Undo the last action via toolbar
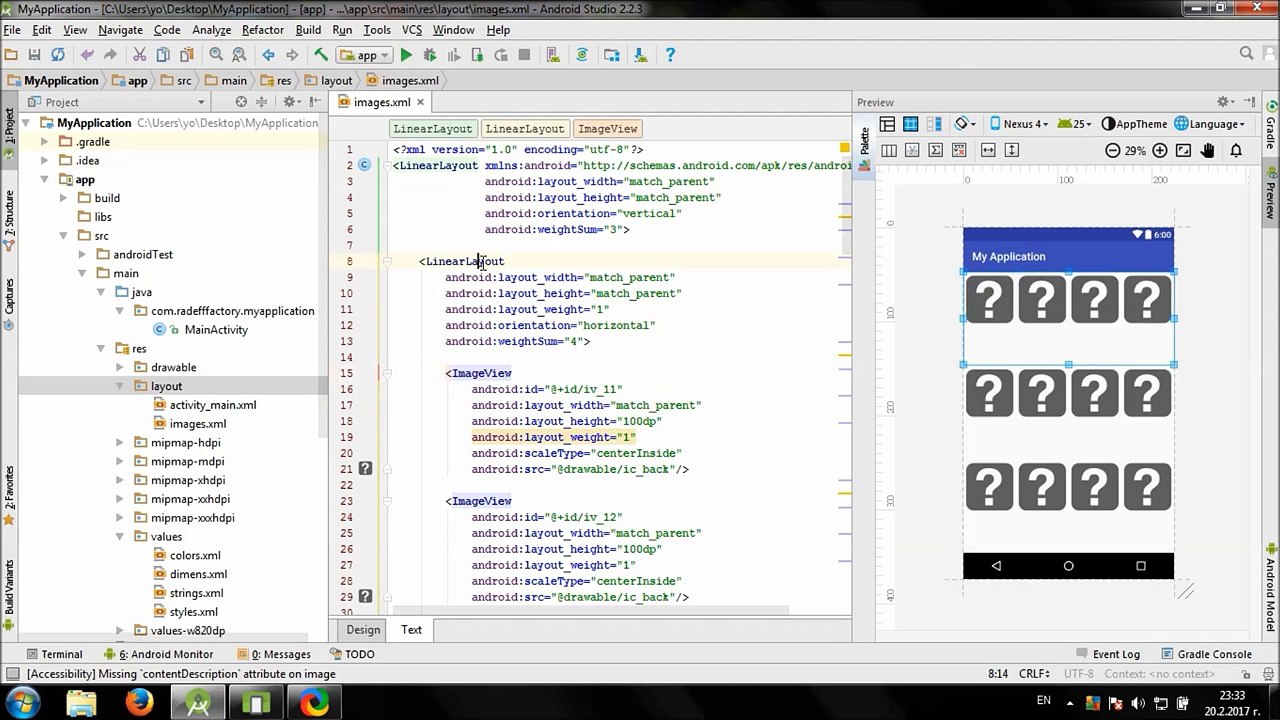Viewport: 1280px width, 720px height. point(87,55)
